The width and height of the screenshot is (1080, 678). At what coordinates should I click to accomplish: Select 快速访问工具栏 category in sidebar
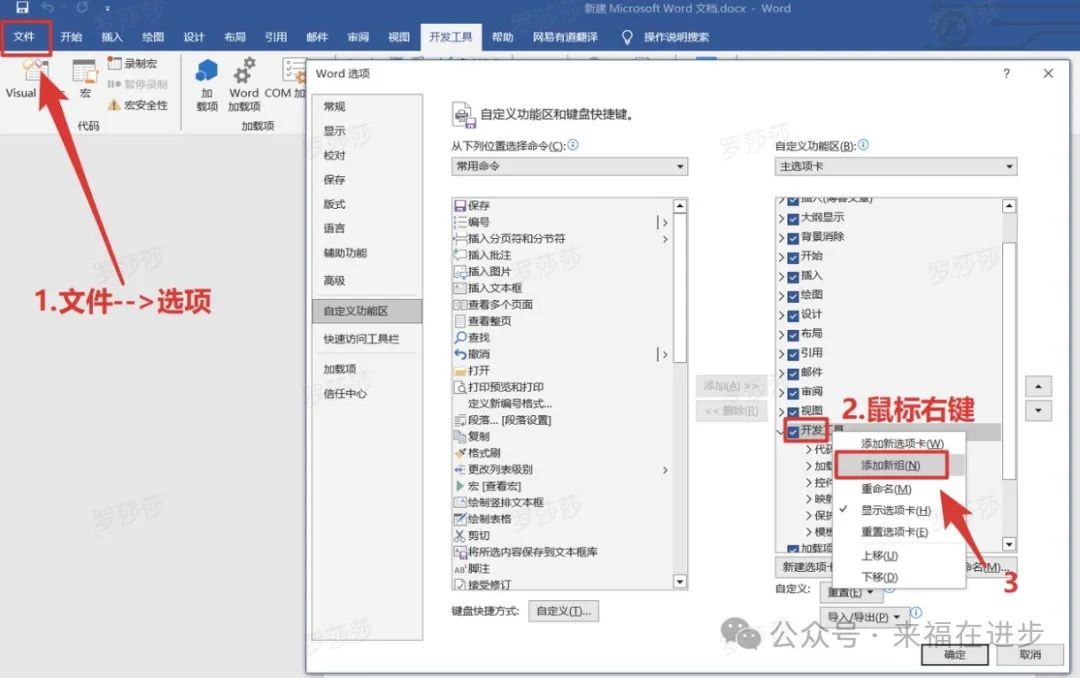pyautogui.click(x=362, y=339)
